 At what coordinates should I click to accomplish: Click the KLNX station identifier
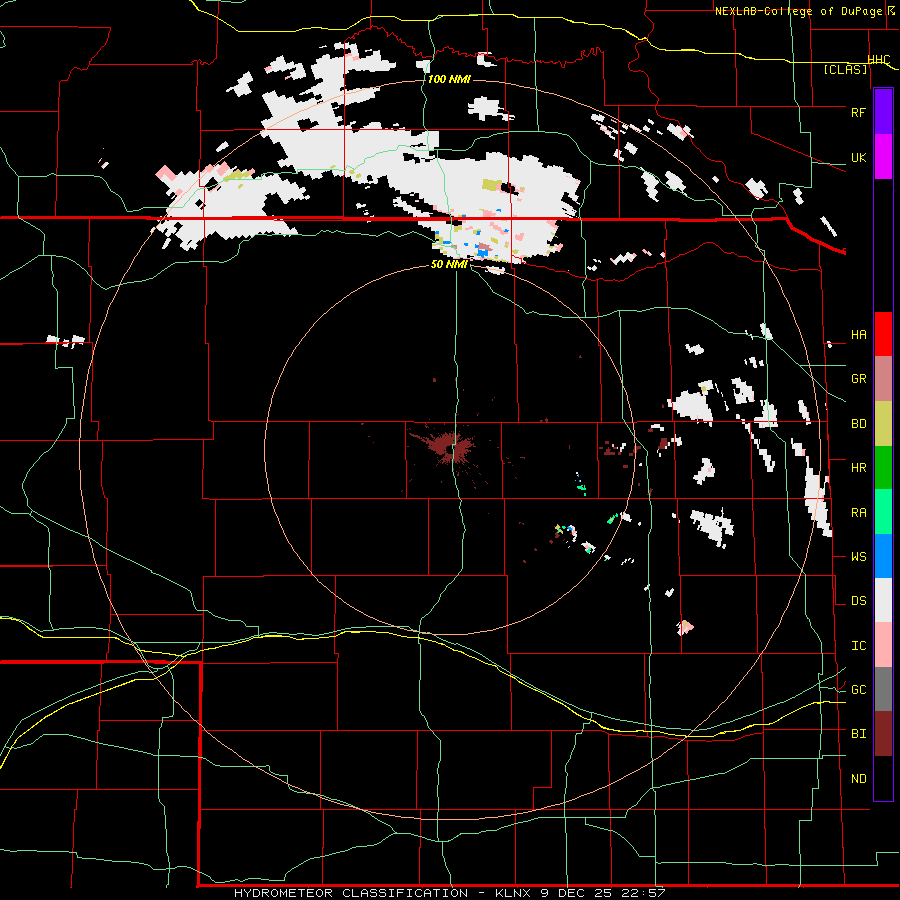[x=513, y=893]
